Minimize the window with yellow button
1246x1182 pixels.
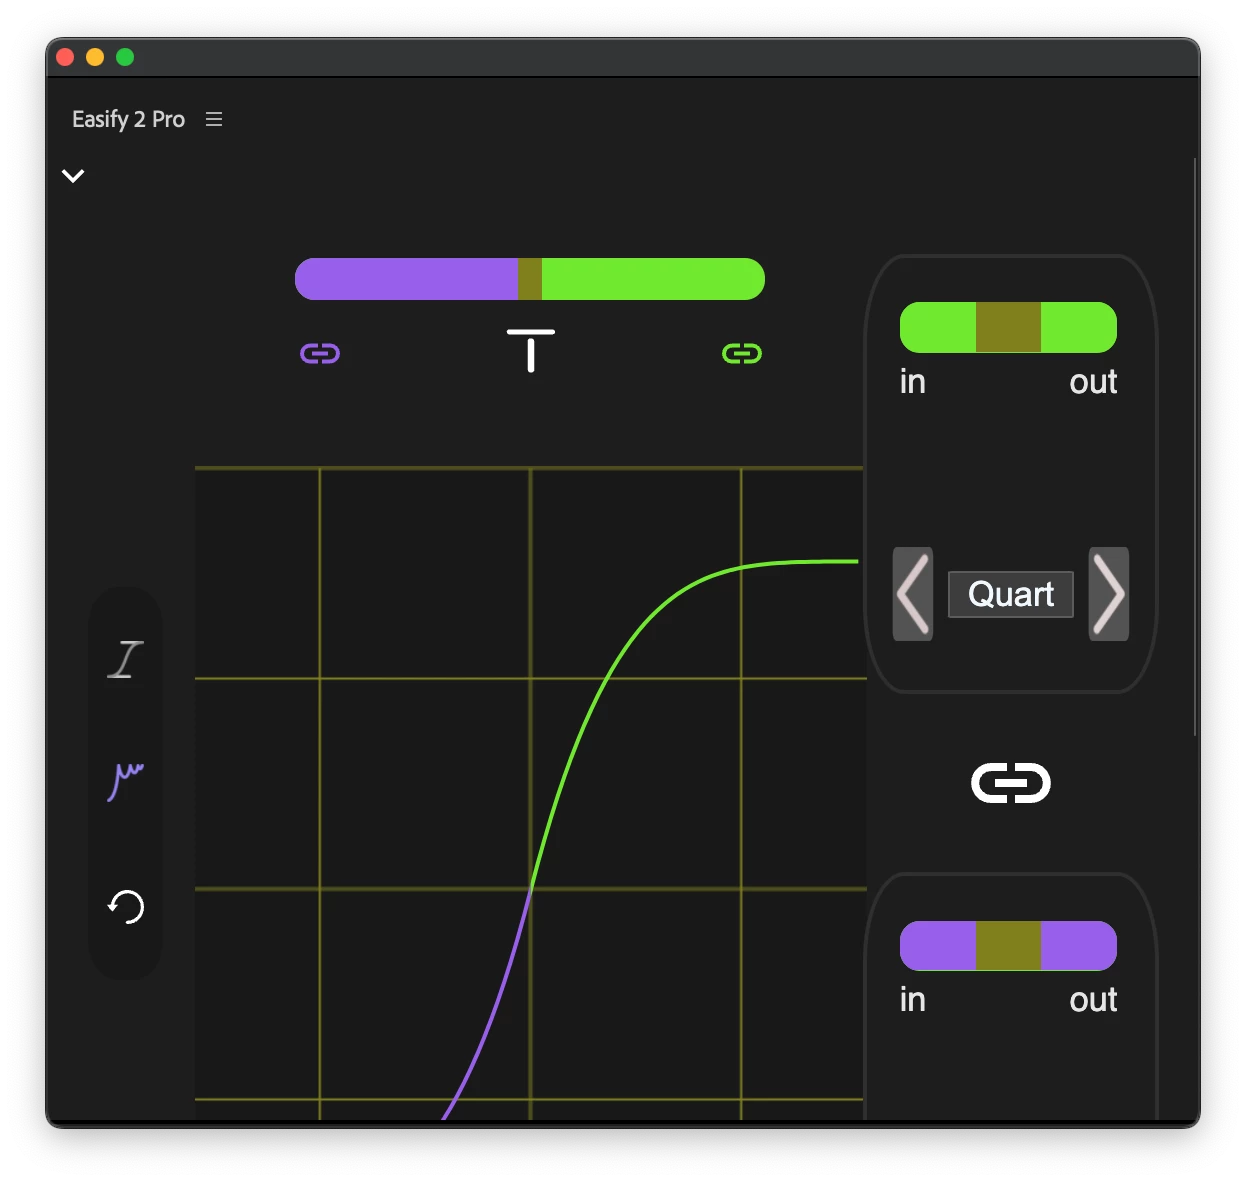click(x=95, y=57)
